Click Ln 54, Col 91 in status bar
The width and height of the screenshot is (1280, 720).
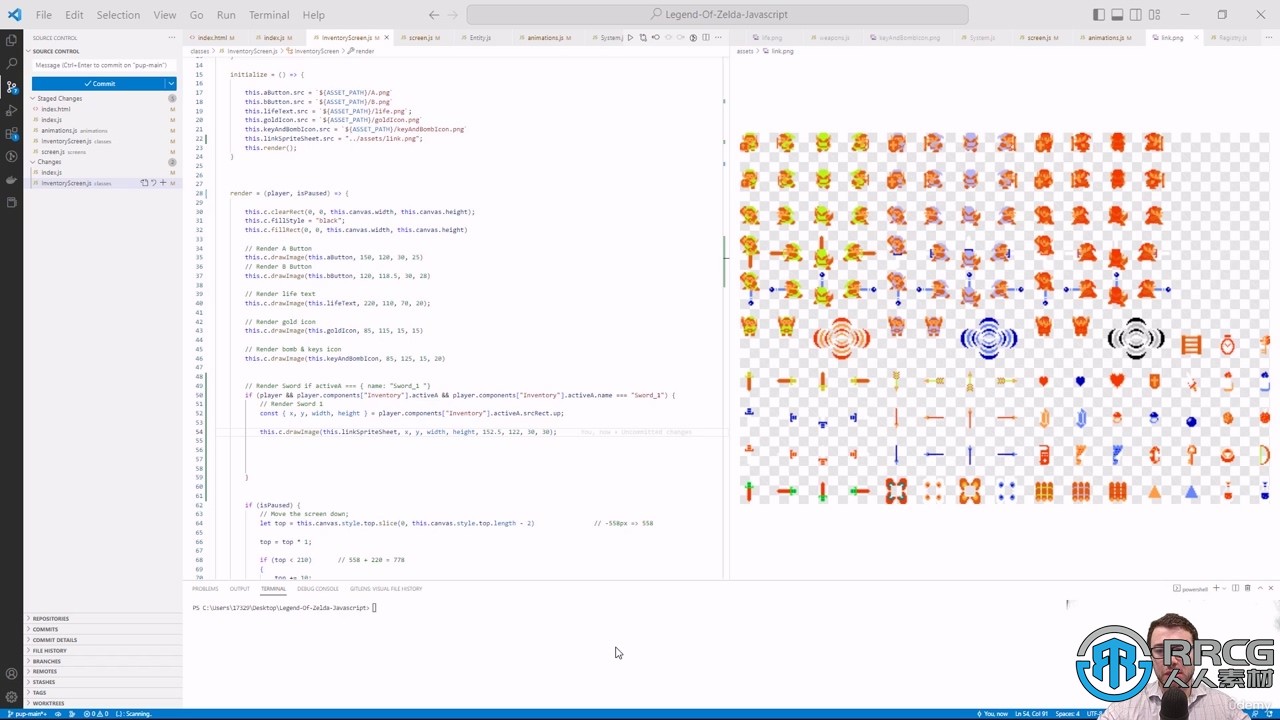[x=1031, y=714]
